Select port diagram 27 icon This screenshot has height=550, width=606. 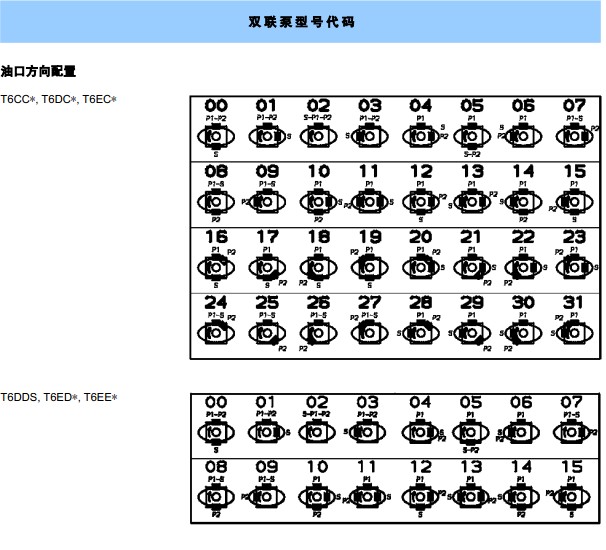coord(369,331)
